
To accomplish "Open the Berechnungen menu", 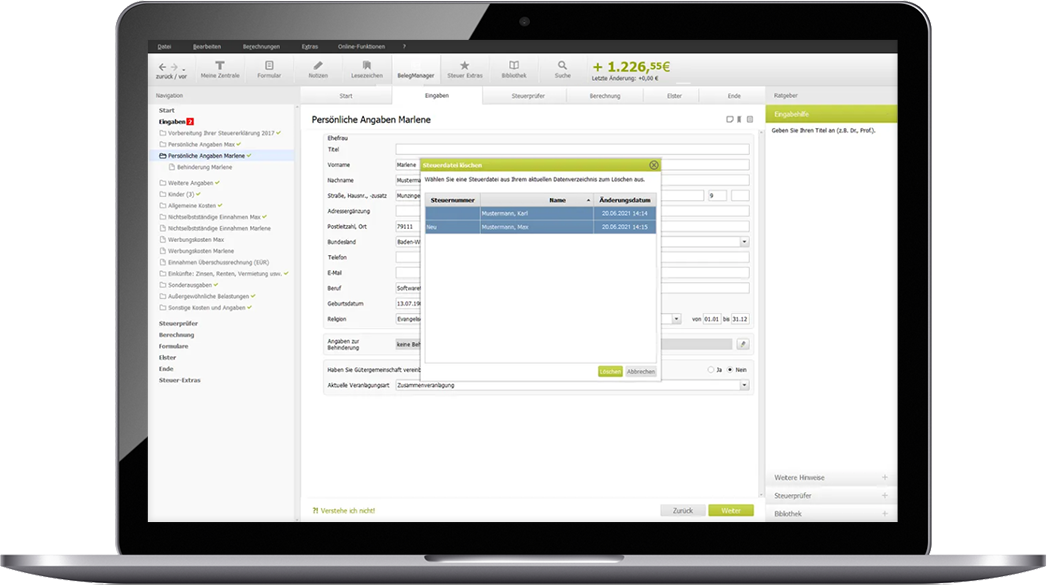I will 261,47.
